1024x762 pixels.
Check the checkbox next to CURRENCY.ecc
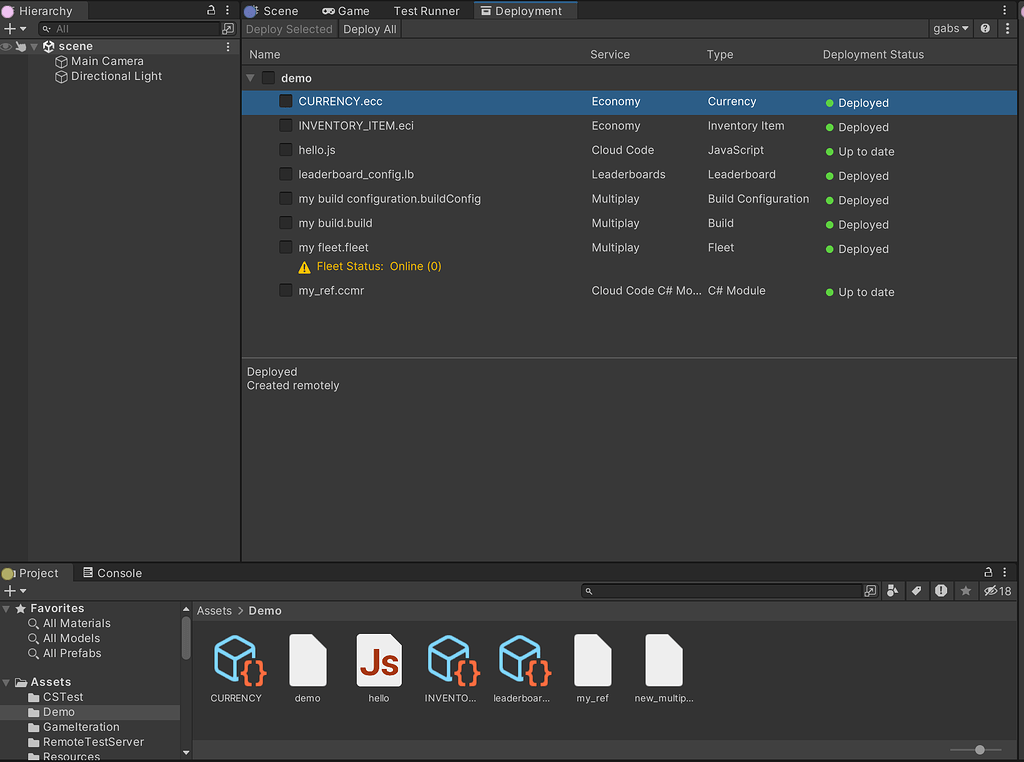[x=285, y=101]
